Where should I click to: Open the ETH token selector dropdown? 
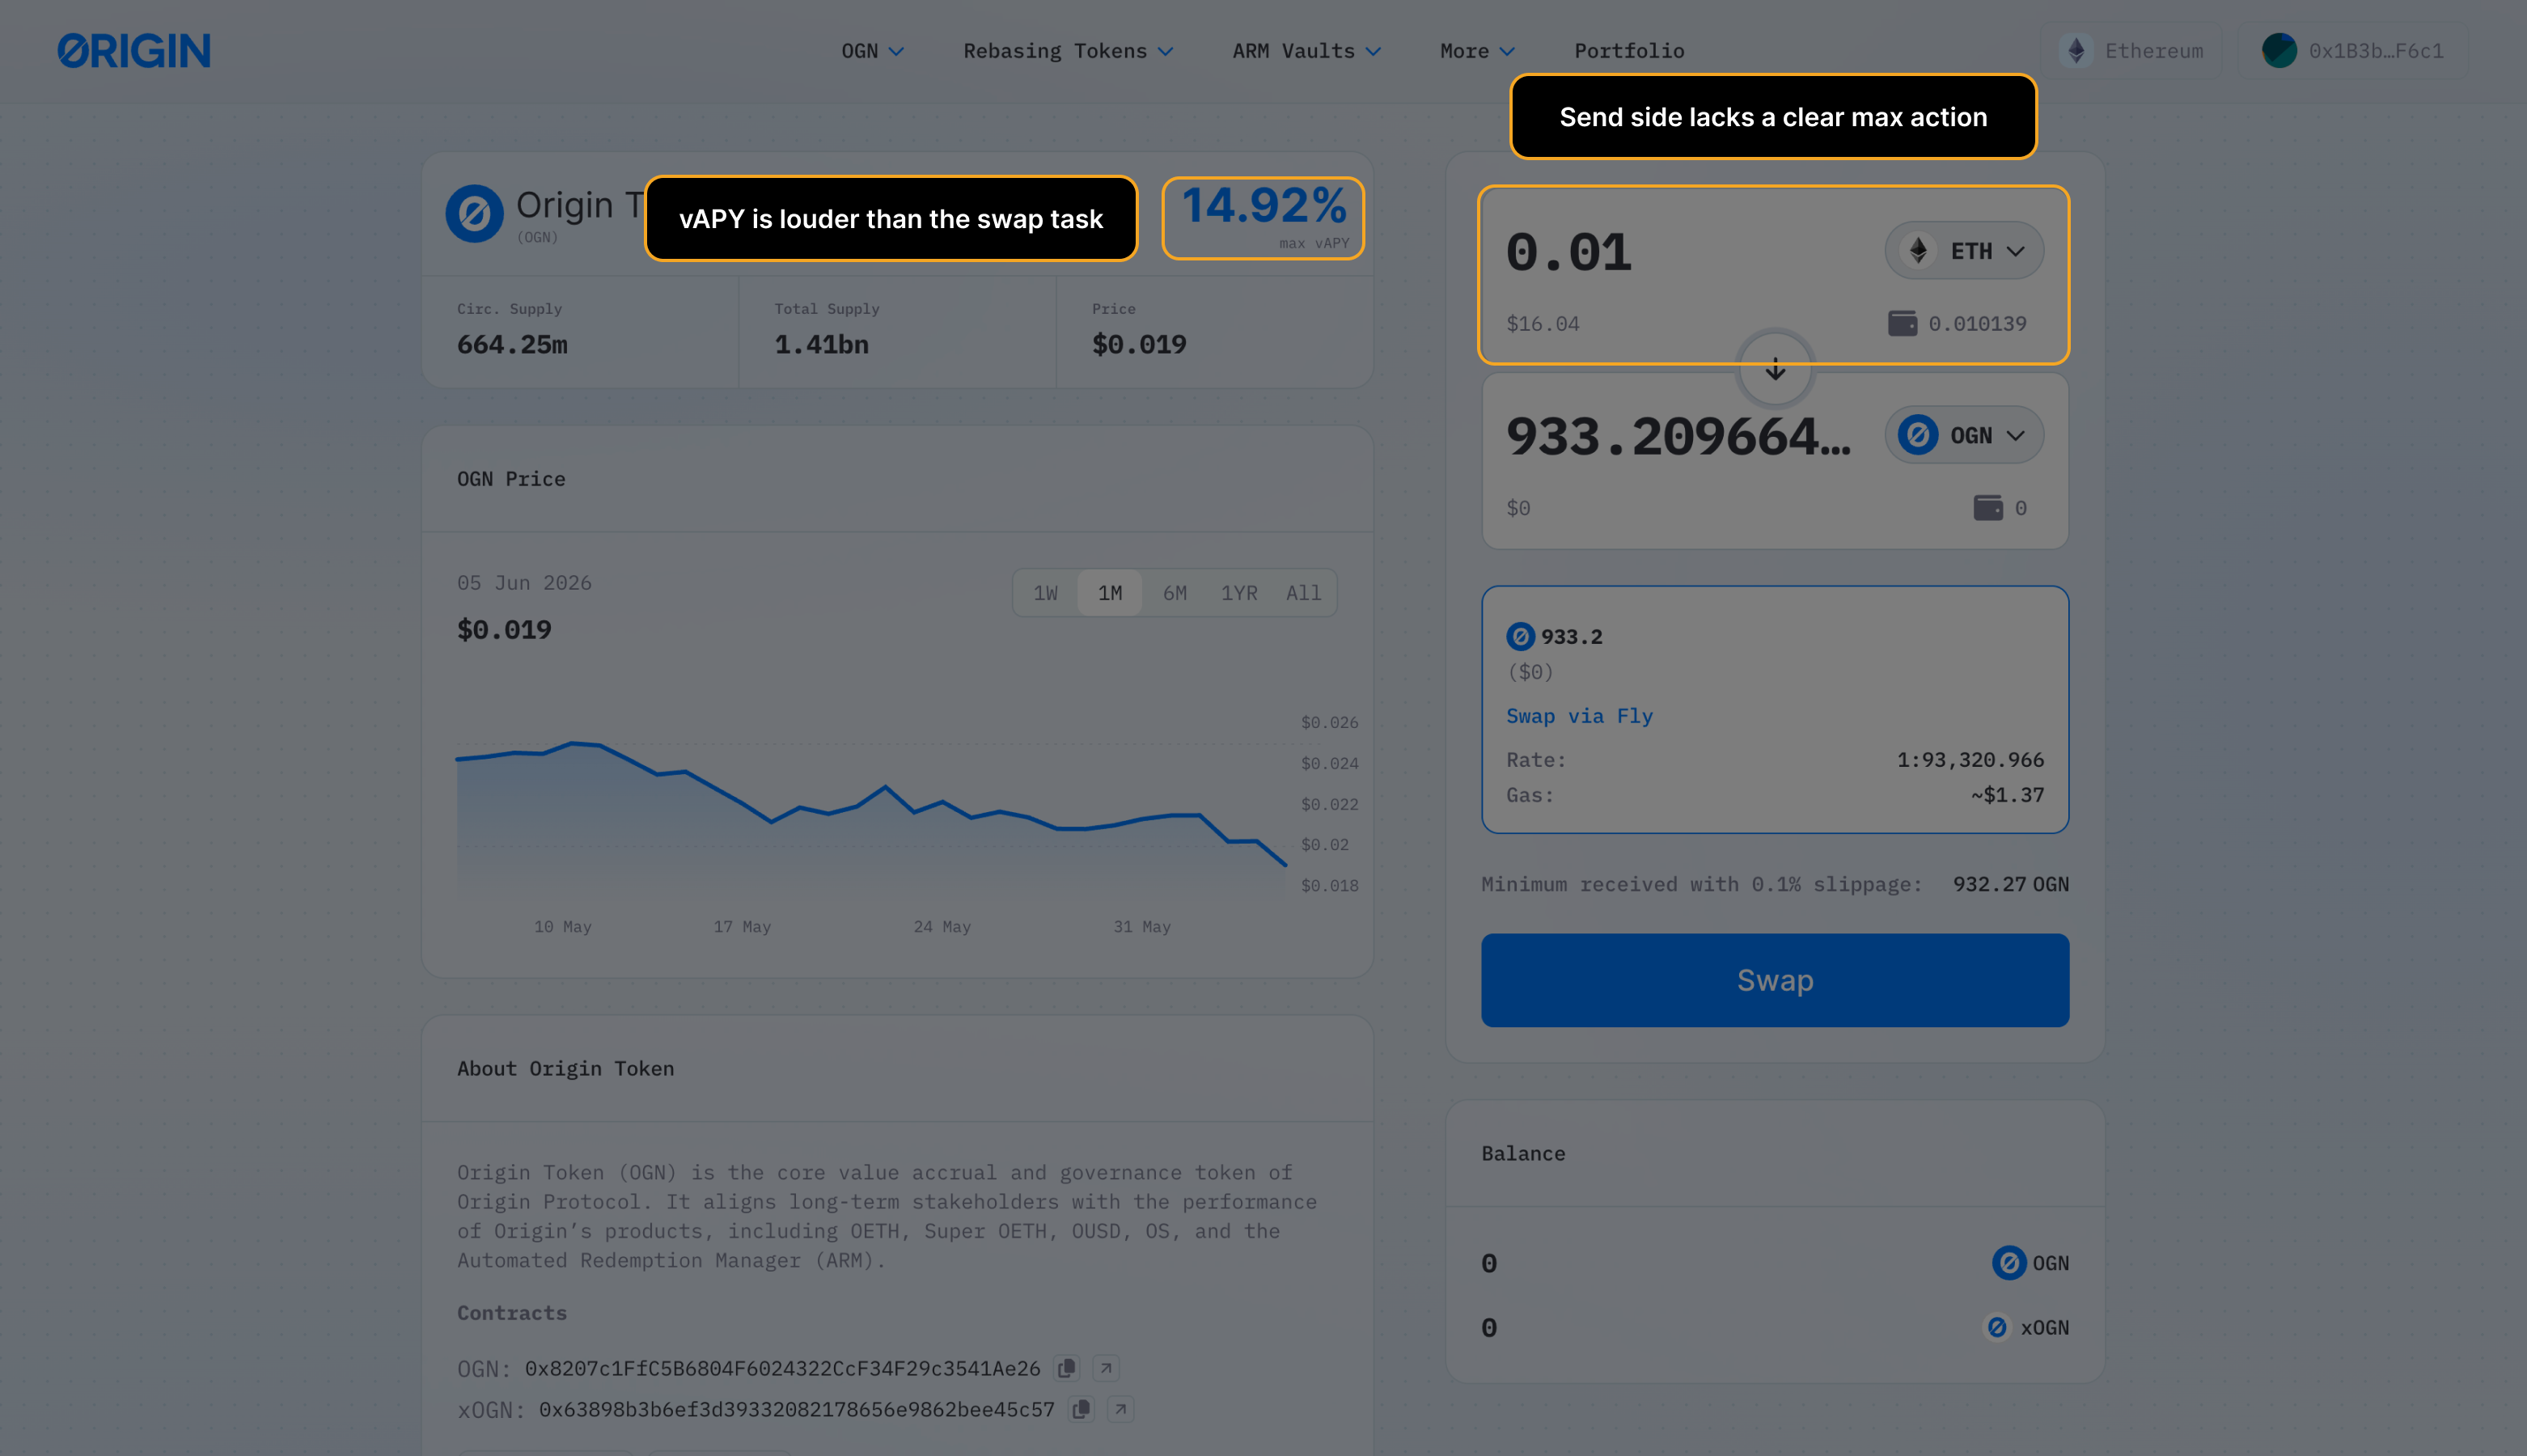(1964, 251)
